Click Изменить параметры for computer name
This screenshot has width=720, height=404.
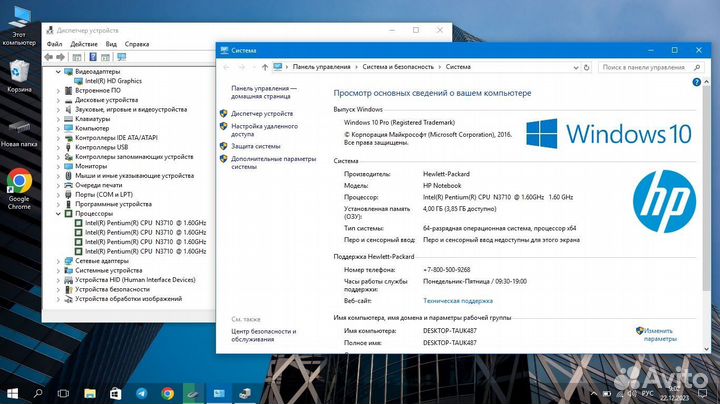(x=660, y=334)
